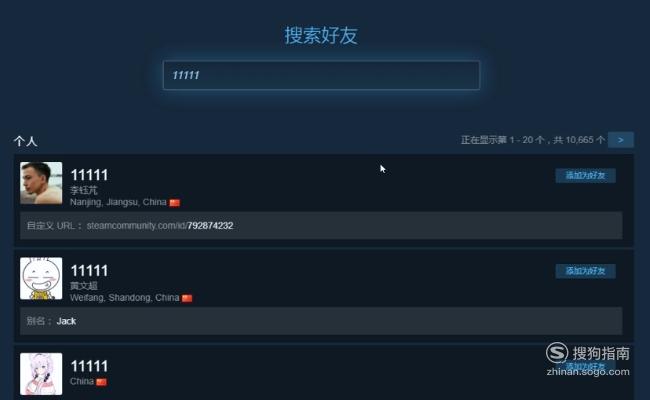Image resolution: width=650 pixels, height=400 pixels.
Task: Open third 11111 profile name link
Action: tap(89, 366)
